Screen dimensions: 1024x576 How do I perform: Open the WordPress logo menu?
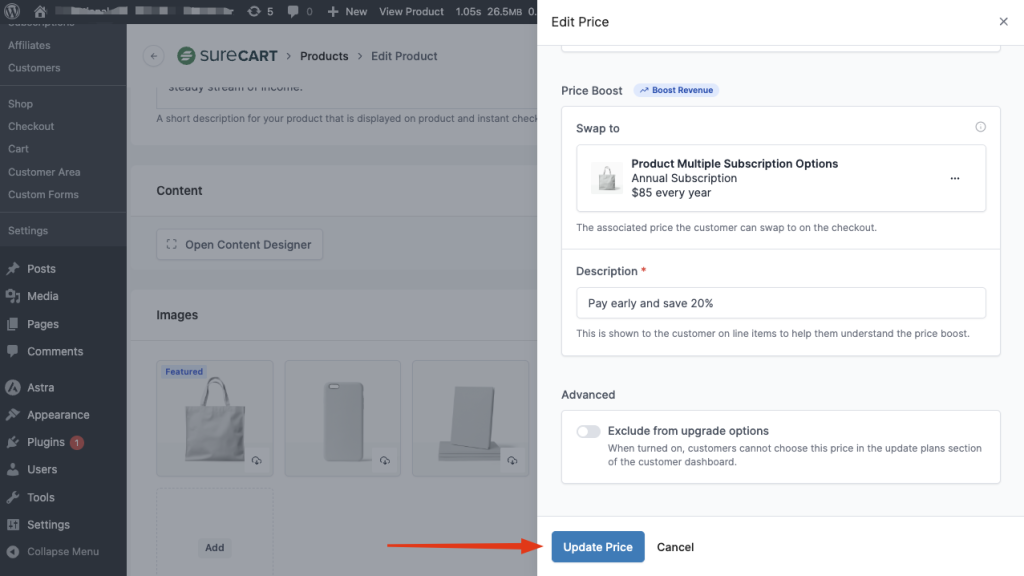[12, 11]
